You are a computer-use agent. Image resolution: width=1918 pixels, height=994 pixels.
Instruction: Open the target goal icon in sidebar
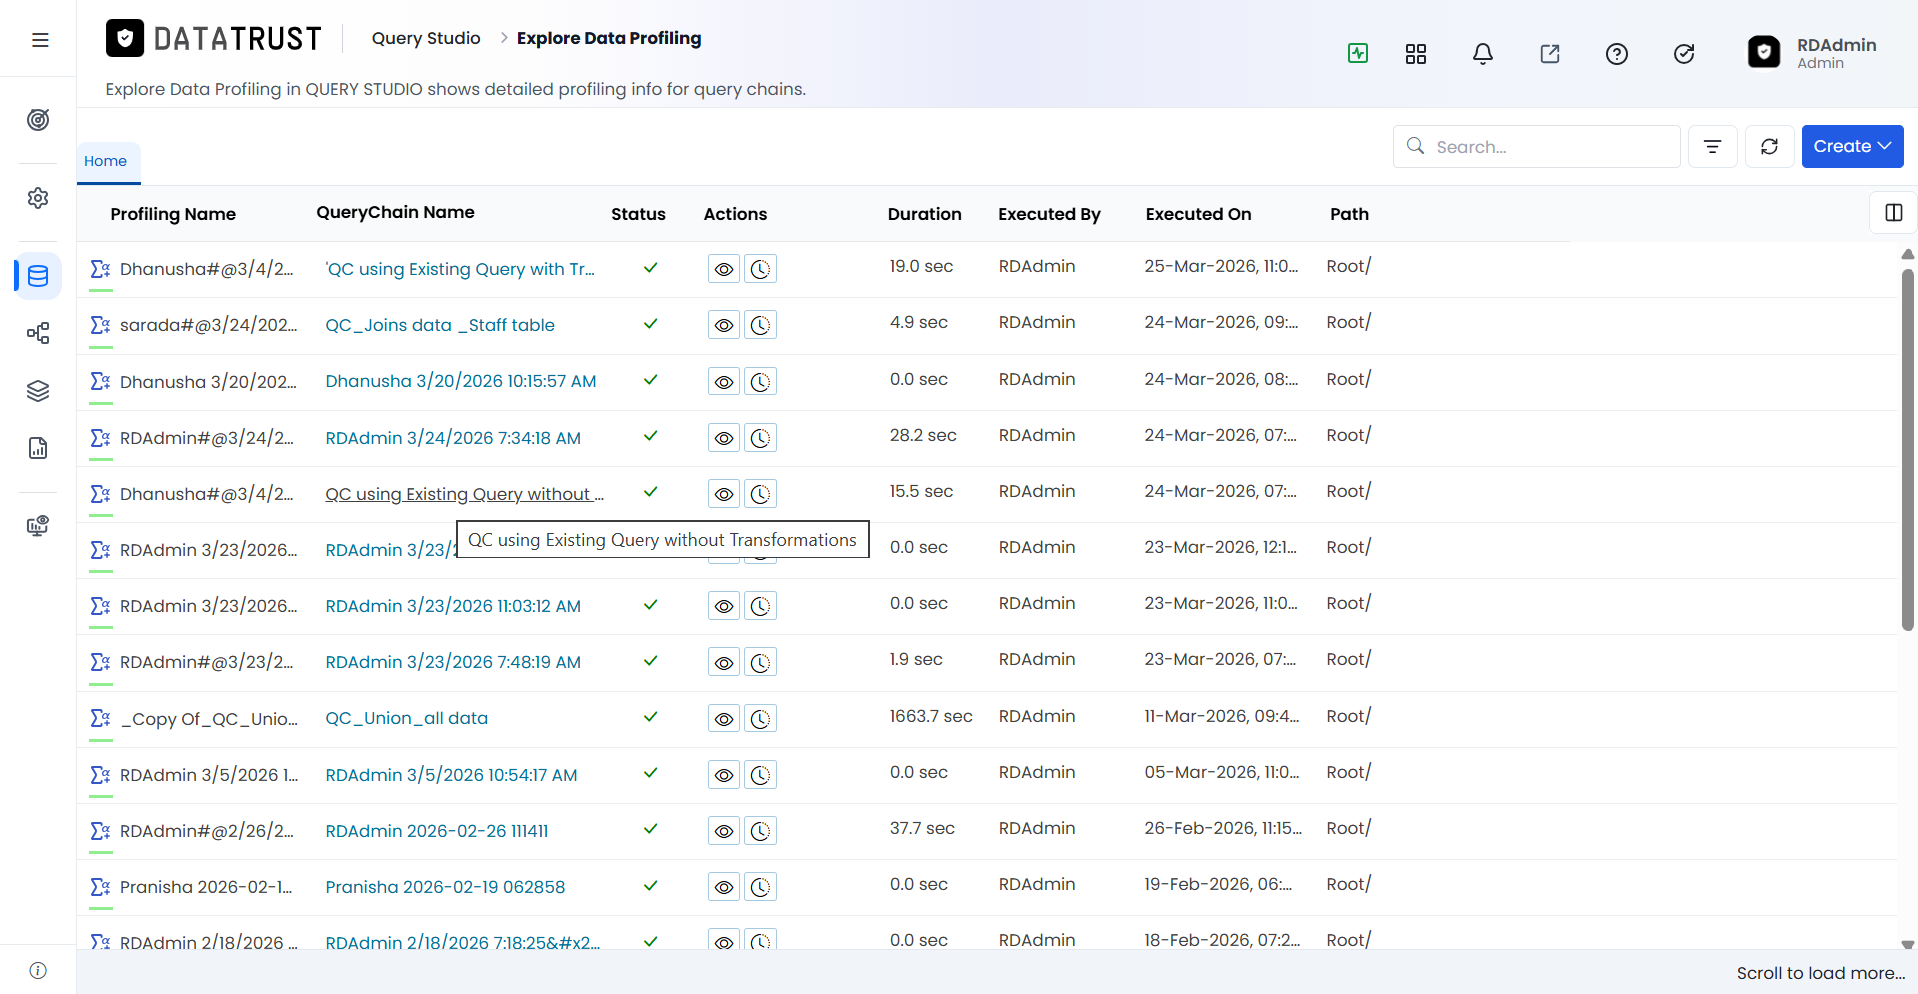[x=38, y=120]
